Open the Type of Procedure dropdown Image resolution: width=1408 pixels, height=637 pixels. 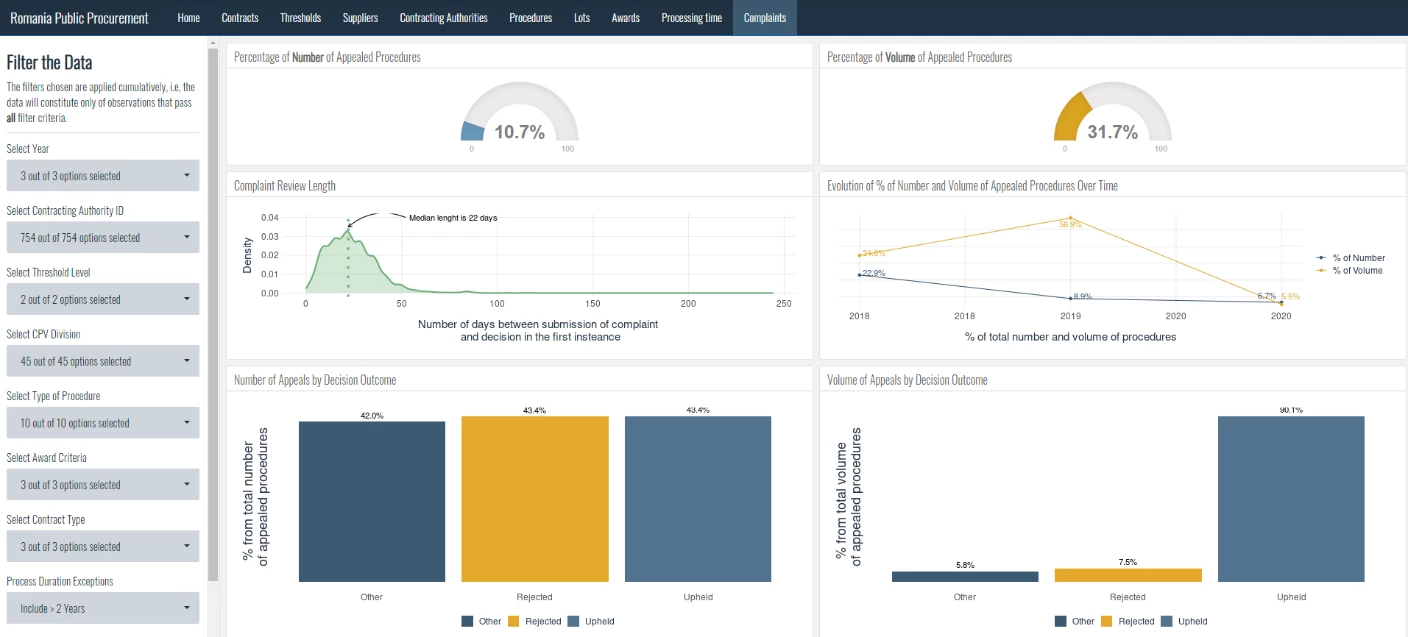click(103, 423)
